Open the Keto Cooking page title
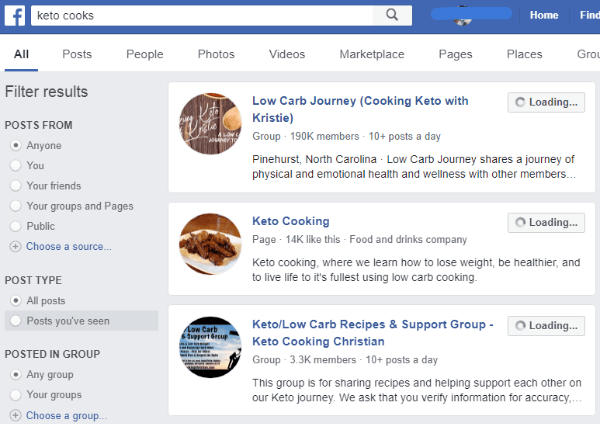The height and width of the screenshot is (424, 600). (x=291, y=221)
